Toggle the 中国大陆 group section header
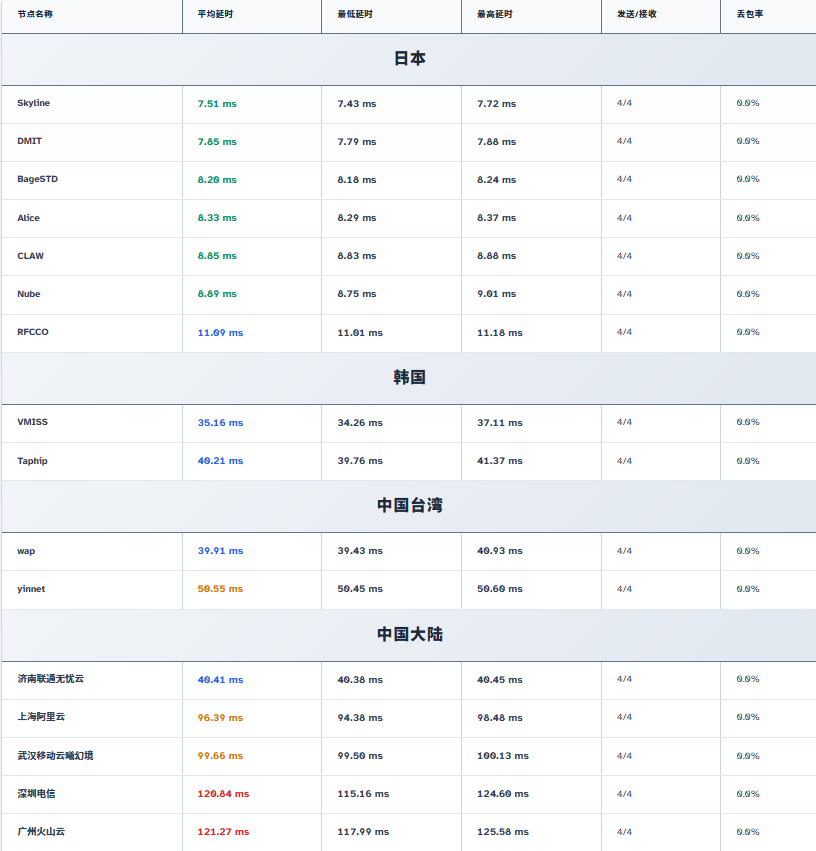 pyautogui.click(x=409, y=635)
